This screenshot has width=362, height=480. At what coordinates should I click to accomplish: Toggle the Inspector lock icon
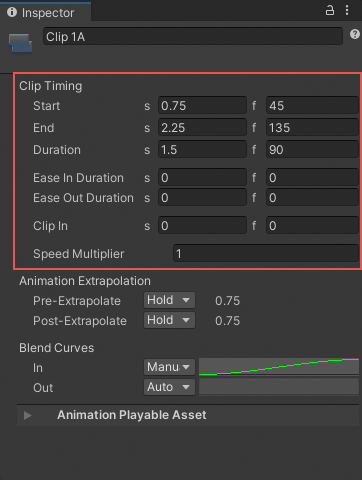330,10
